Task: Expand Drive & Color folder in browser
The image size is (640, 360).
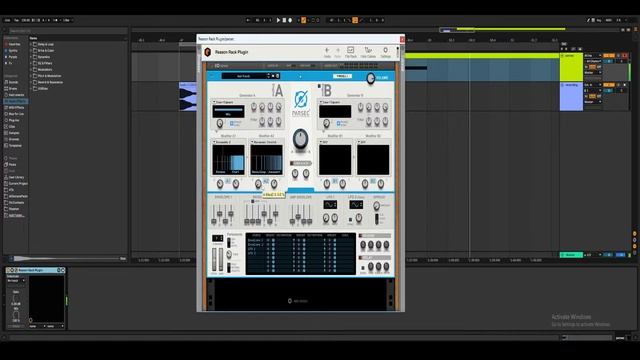Action: click(31, 51)
